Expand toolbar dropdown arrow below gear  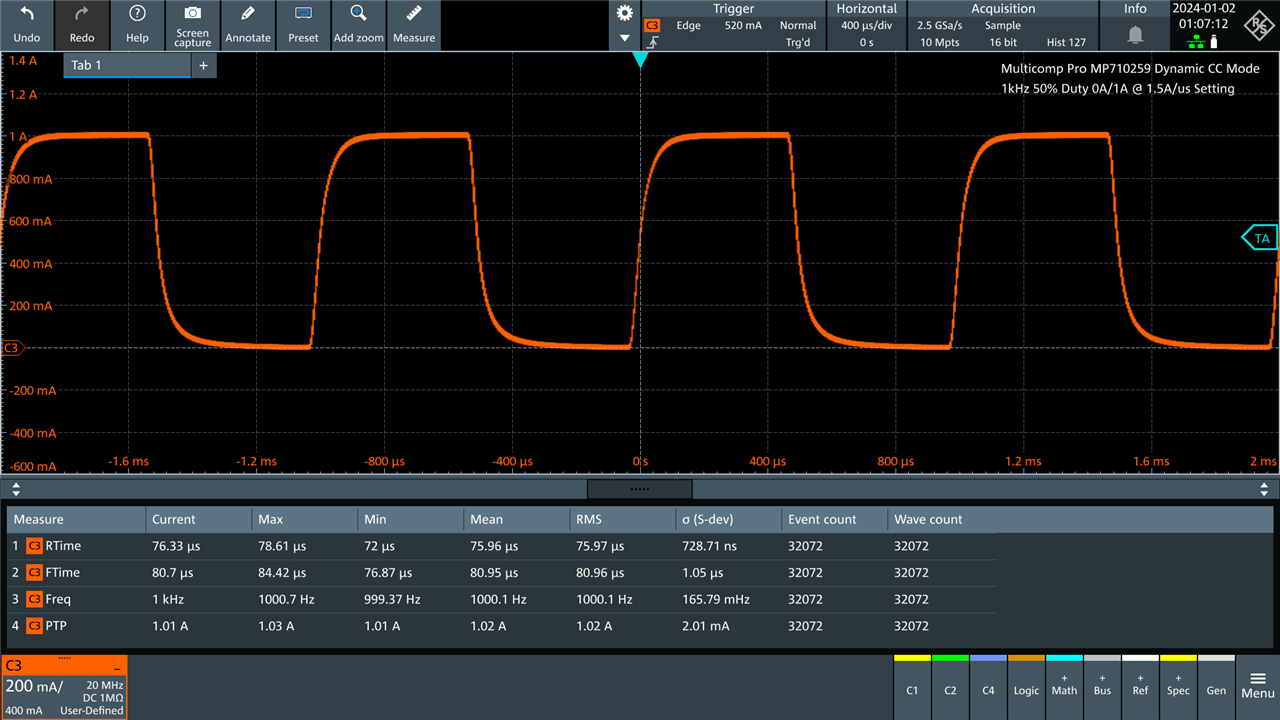pos(625,38)
